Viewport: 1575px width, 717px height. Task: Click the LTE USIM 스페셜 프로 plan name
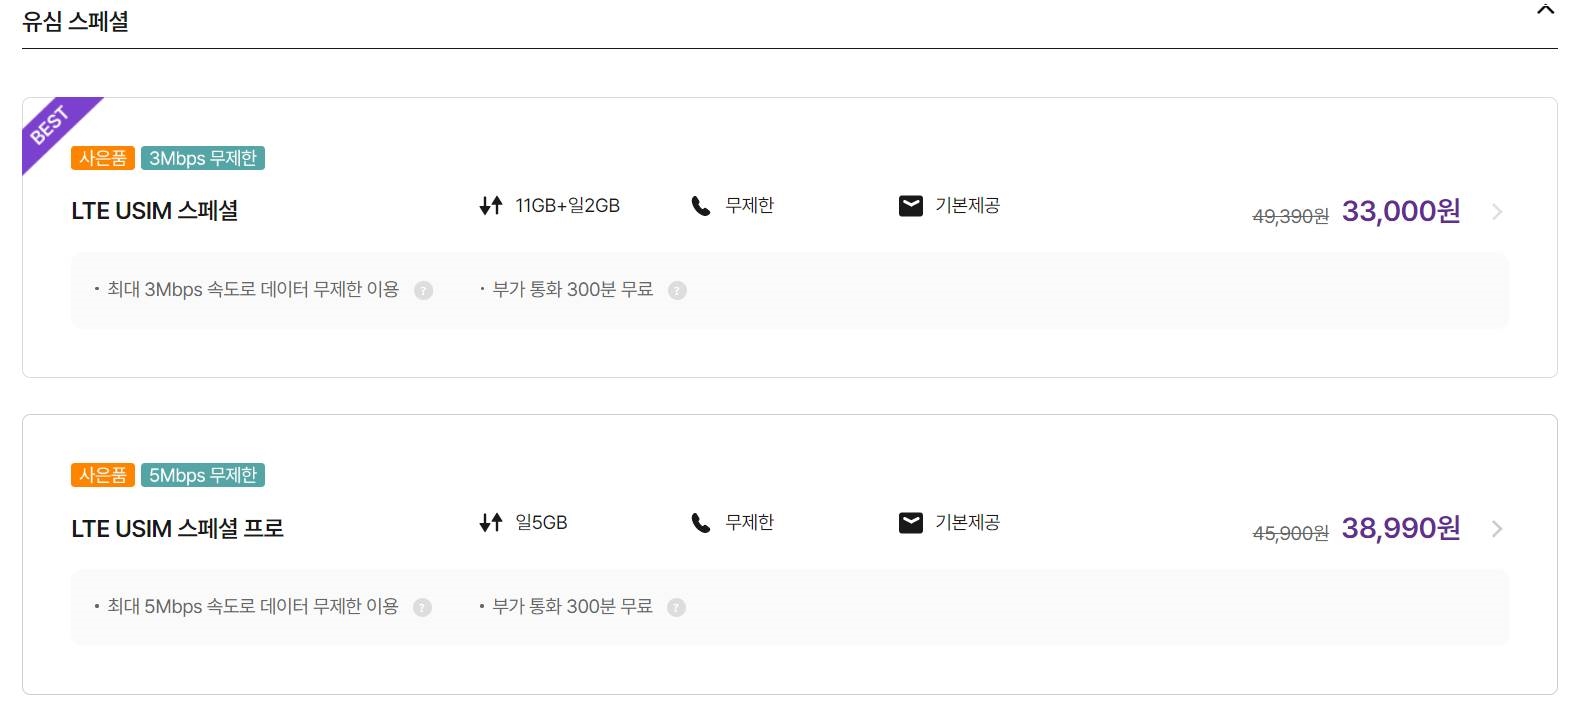(176, 528)
